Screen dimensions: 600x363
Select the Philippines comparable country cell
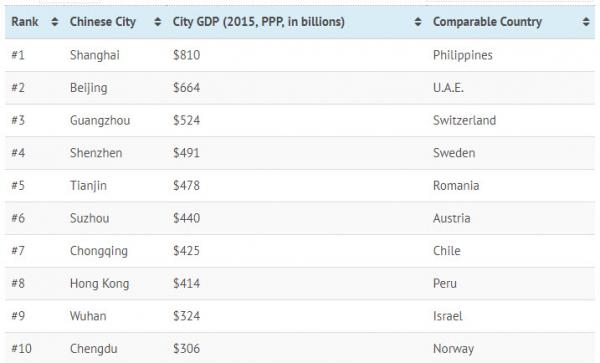(463, 55)
